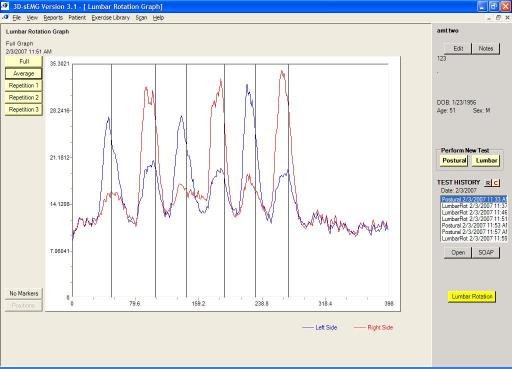
Task: Open the Patient menu
Action: pyautogui.click(x=77, y=18)
